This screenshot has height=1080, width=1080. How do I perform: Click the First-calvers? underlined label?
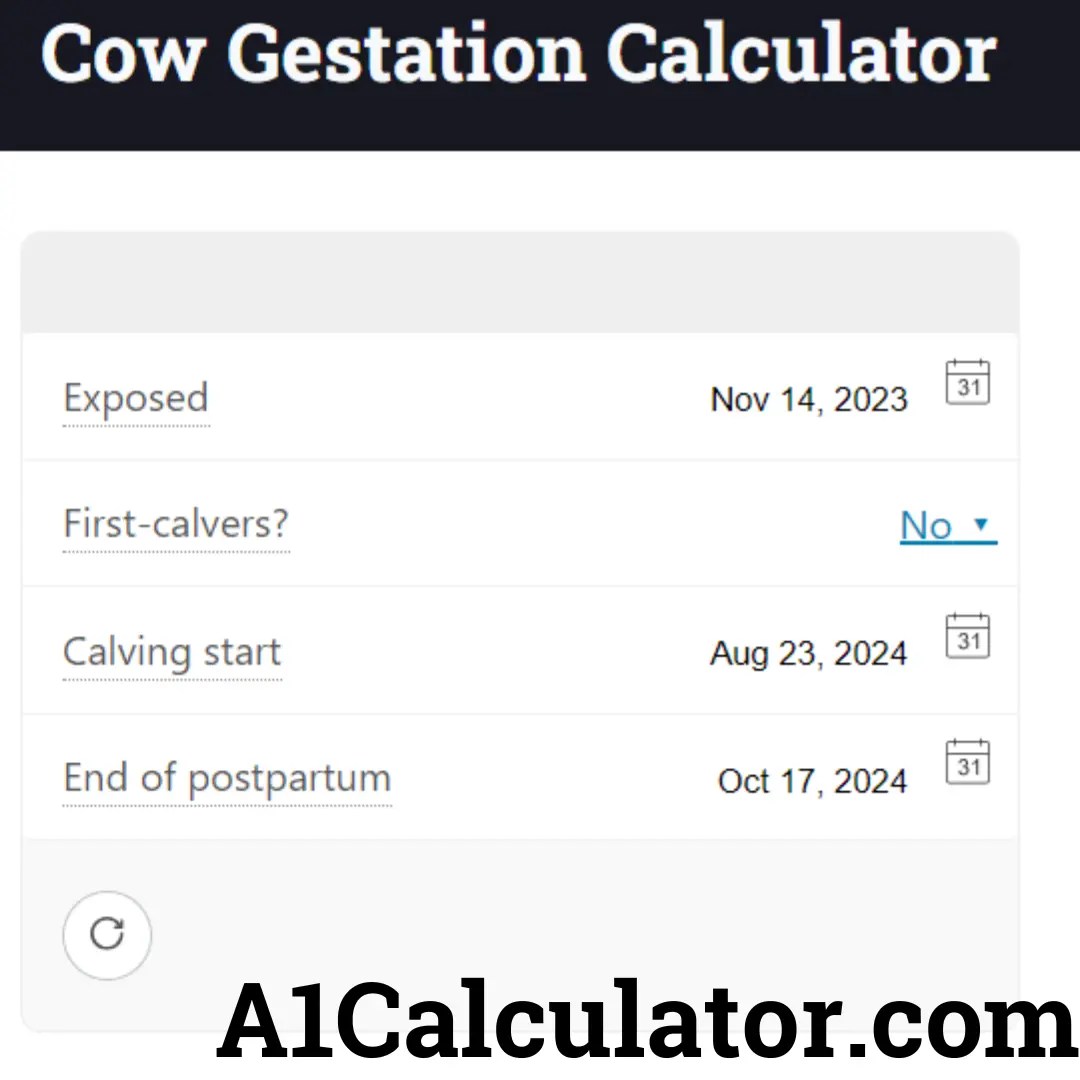tap(175, 524)
